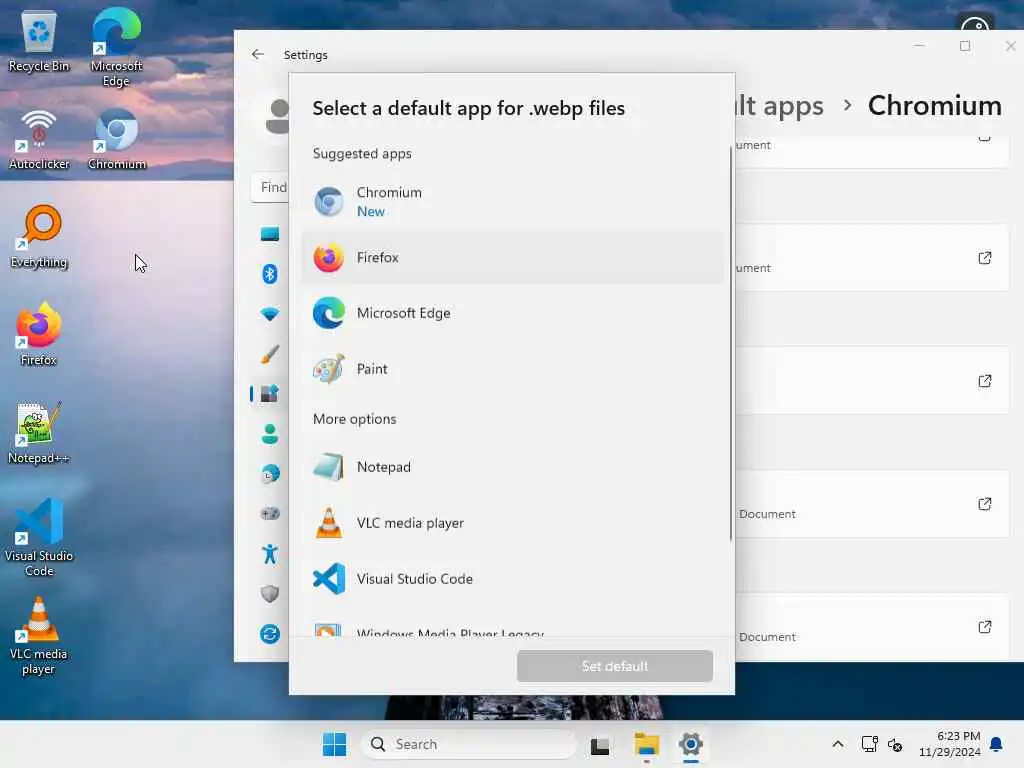Click the Find a setting search box
The height and width of the screenshot is (768, 1024).
click(x=270, y=187)
